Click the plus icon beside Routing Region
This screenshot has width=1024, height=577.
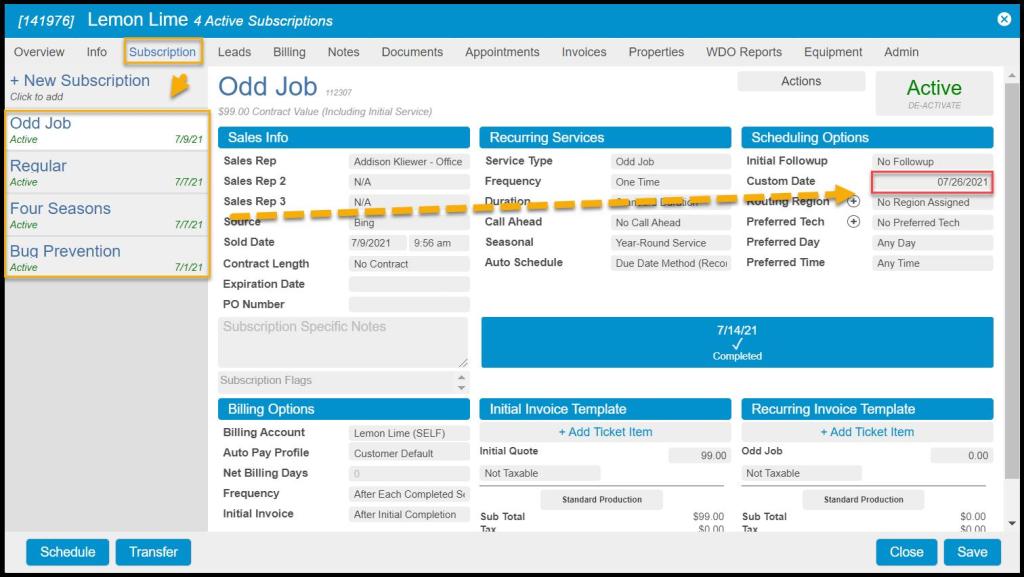click(x=853, y=202)
